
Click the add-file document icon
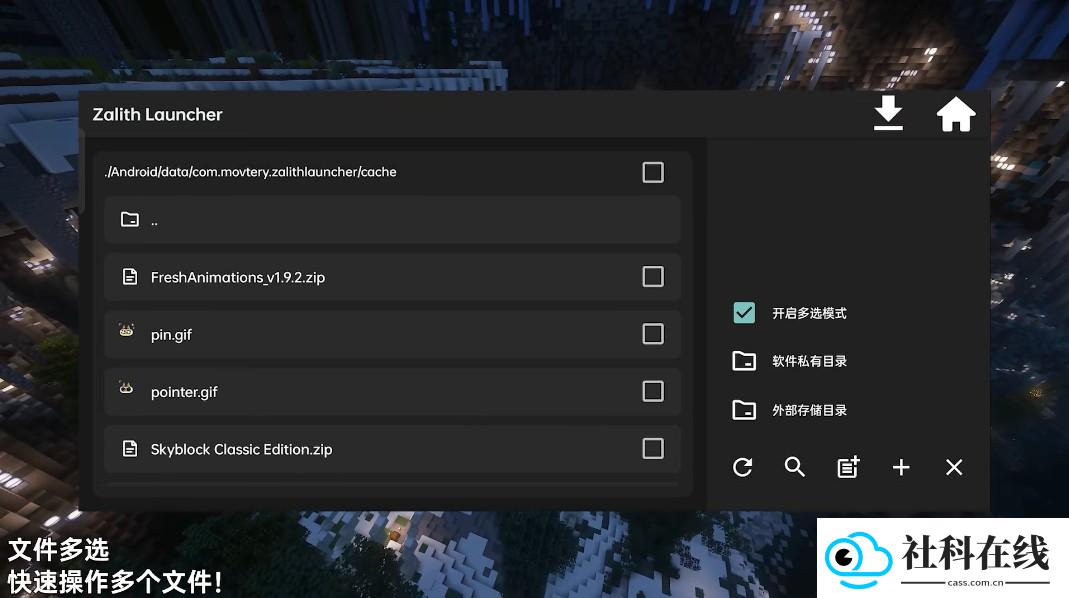pyautogui.click(x=848, y=467)
